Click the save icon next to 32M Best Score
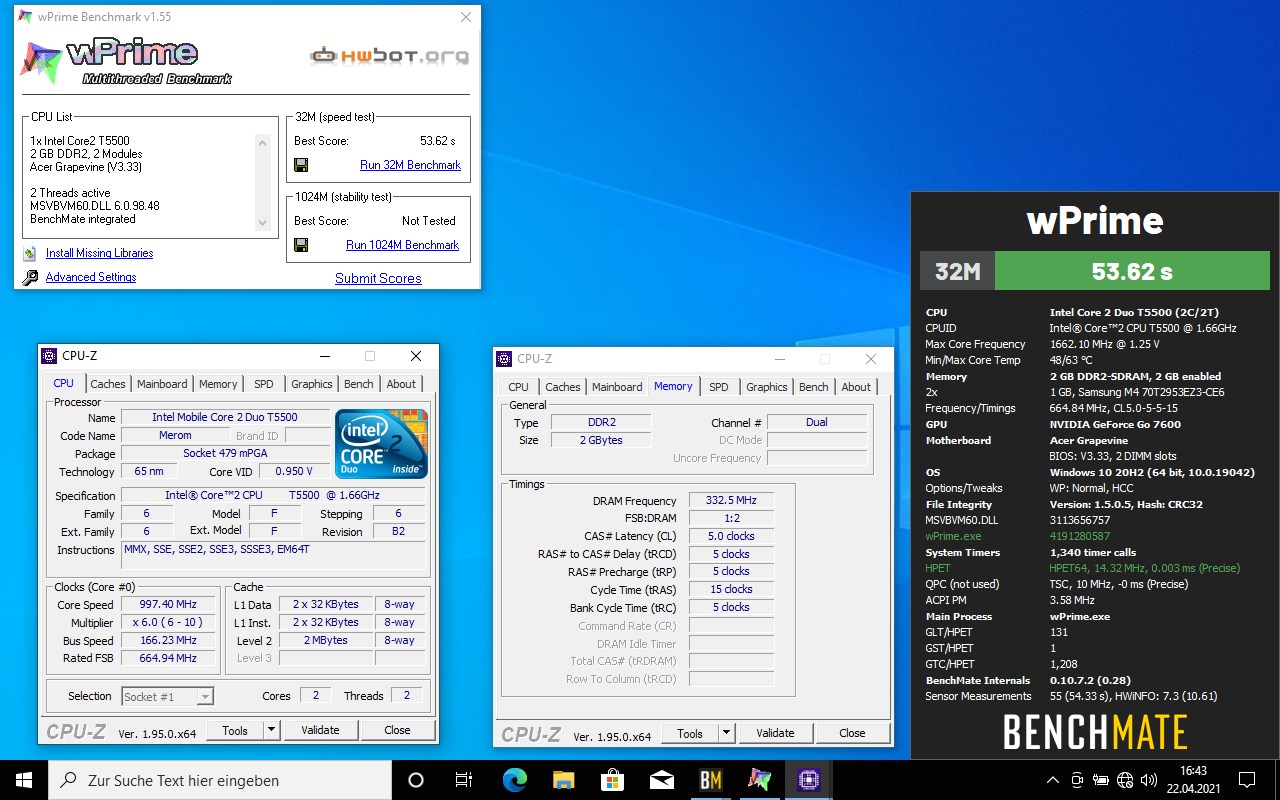This screenshot has height=800, width=1280. [x=301, y=165]
